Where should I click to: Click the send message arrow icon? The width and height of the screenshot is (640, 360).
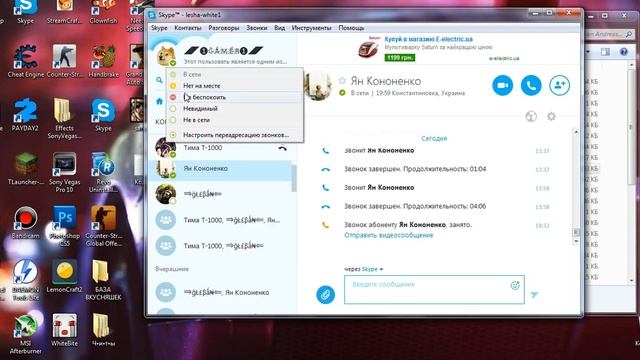[x=534, y=294]
